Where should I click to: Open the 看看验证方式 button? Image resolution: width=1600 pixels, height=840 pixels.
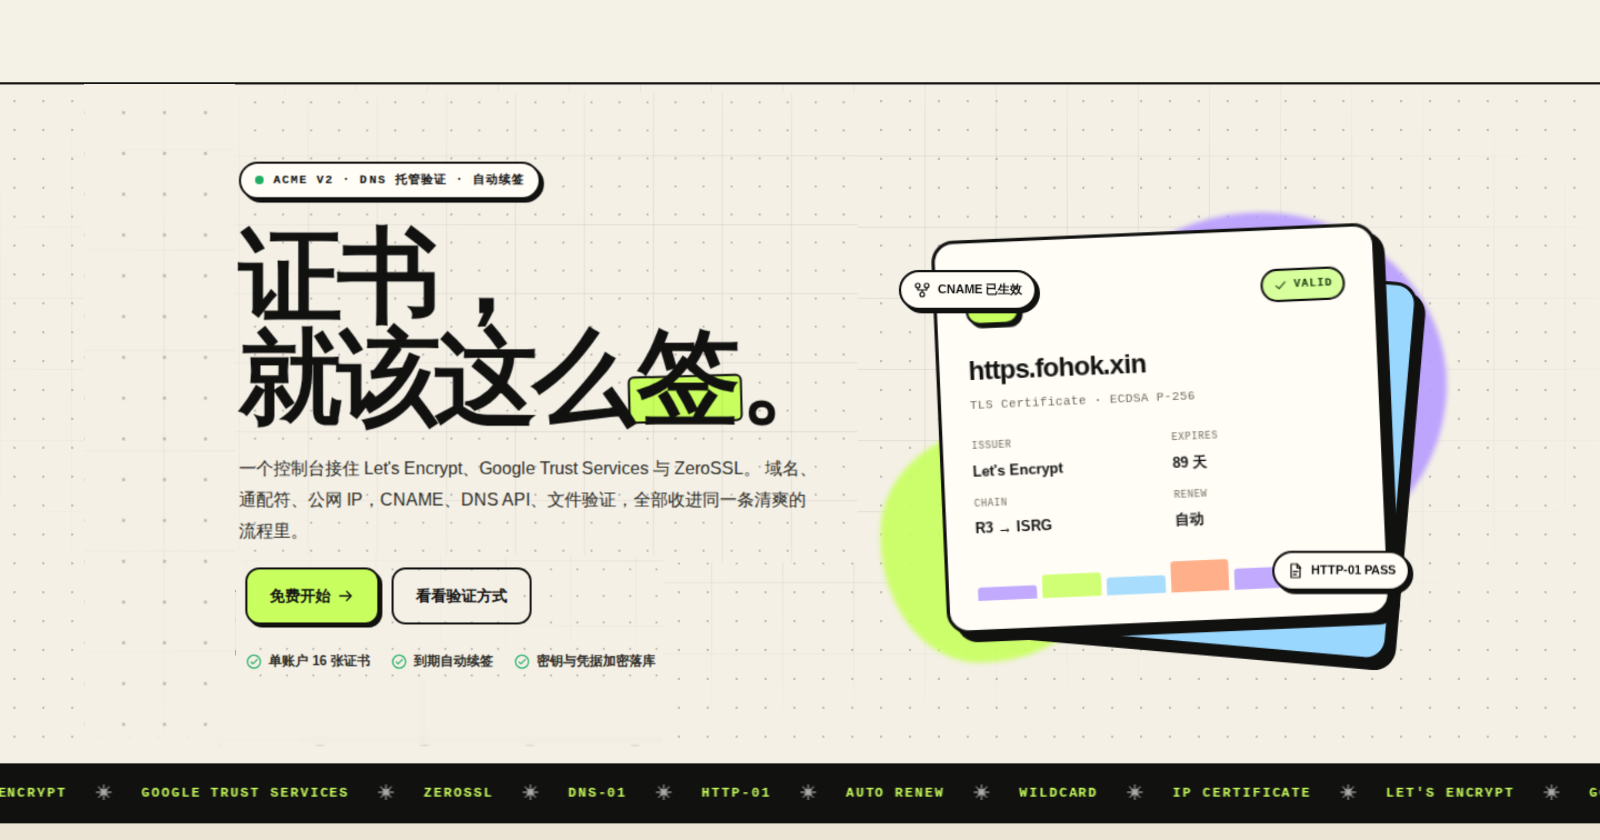pos(461,596)
